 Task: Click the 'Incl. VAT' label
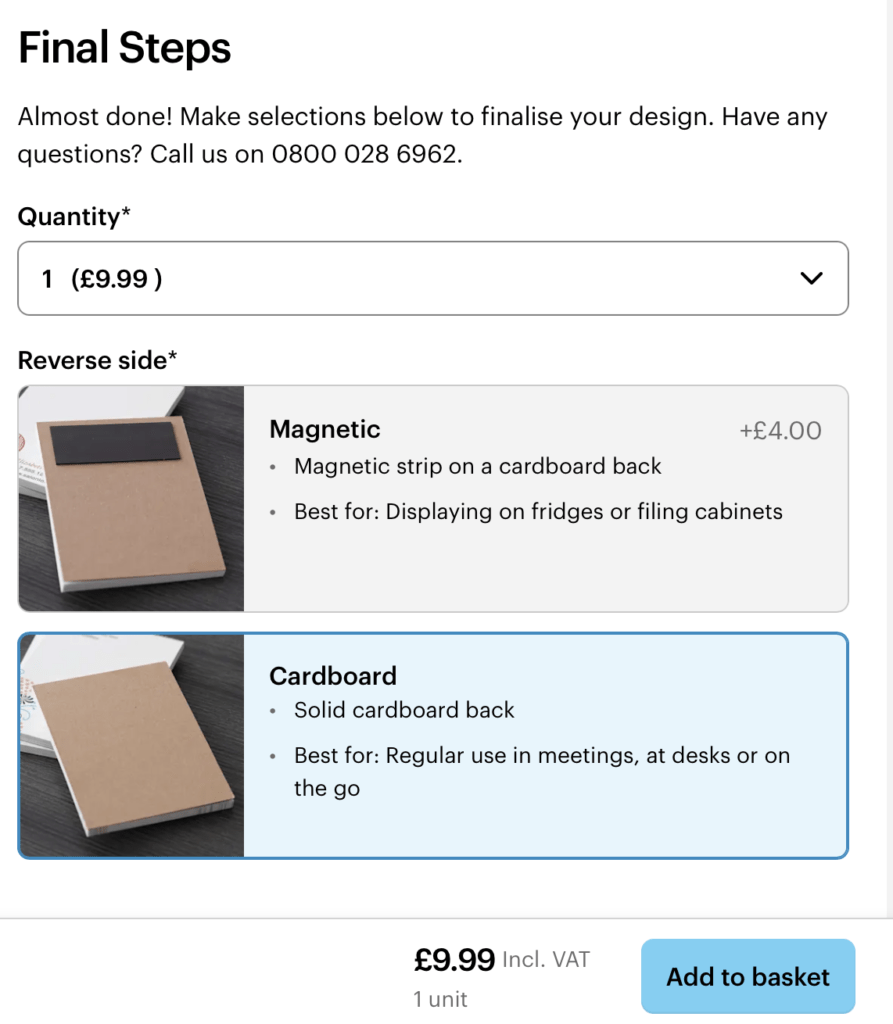(x=546, y=959)
